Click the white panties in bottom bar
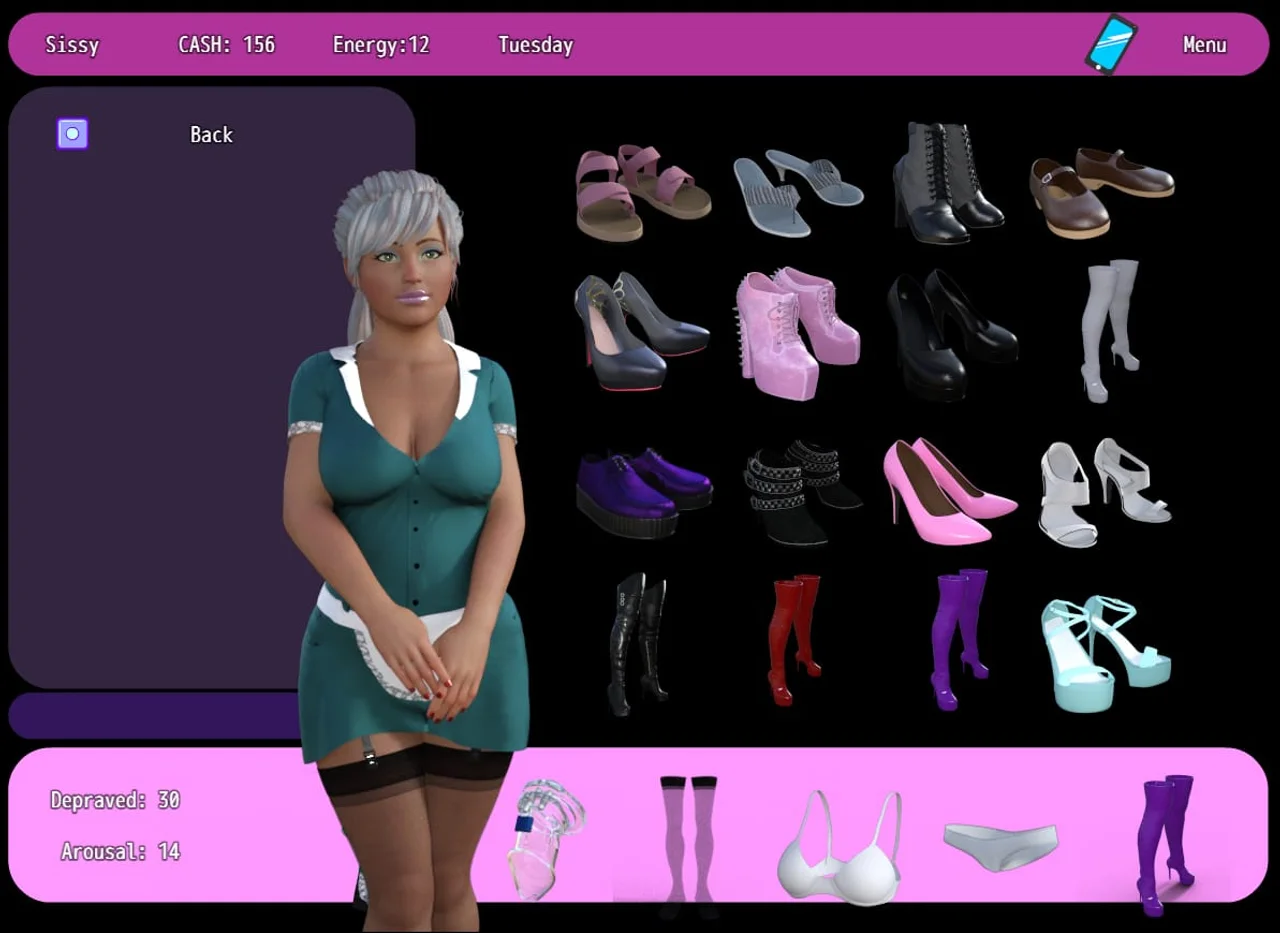The height and width of the screenshot is (933, 1280). 1001,846
